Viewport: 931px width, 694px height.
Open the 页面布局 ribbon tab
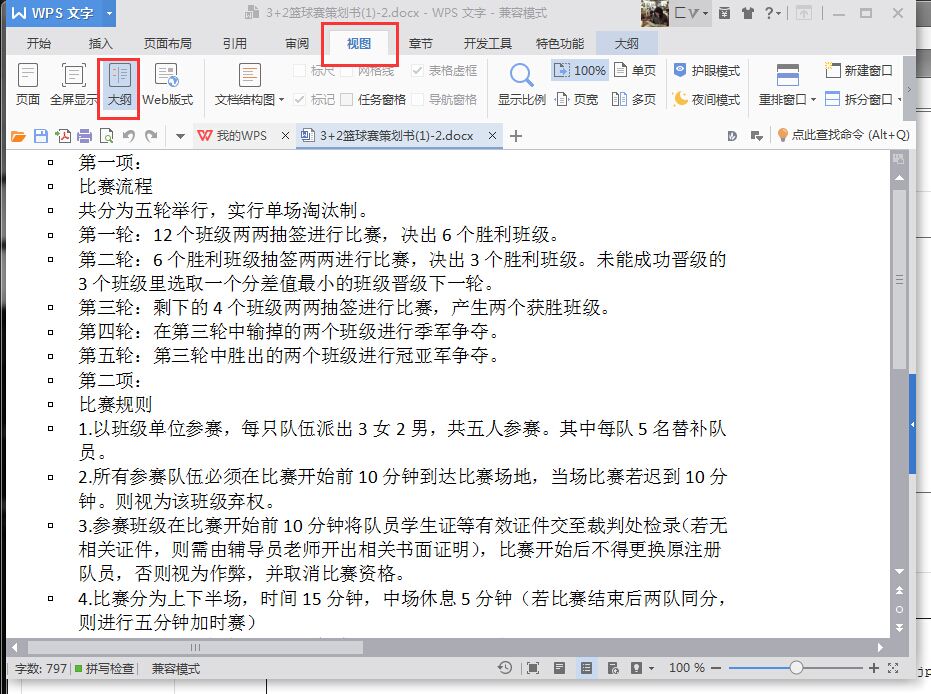point(167,43)
